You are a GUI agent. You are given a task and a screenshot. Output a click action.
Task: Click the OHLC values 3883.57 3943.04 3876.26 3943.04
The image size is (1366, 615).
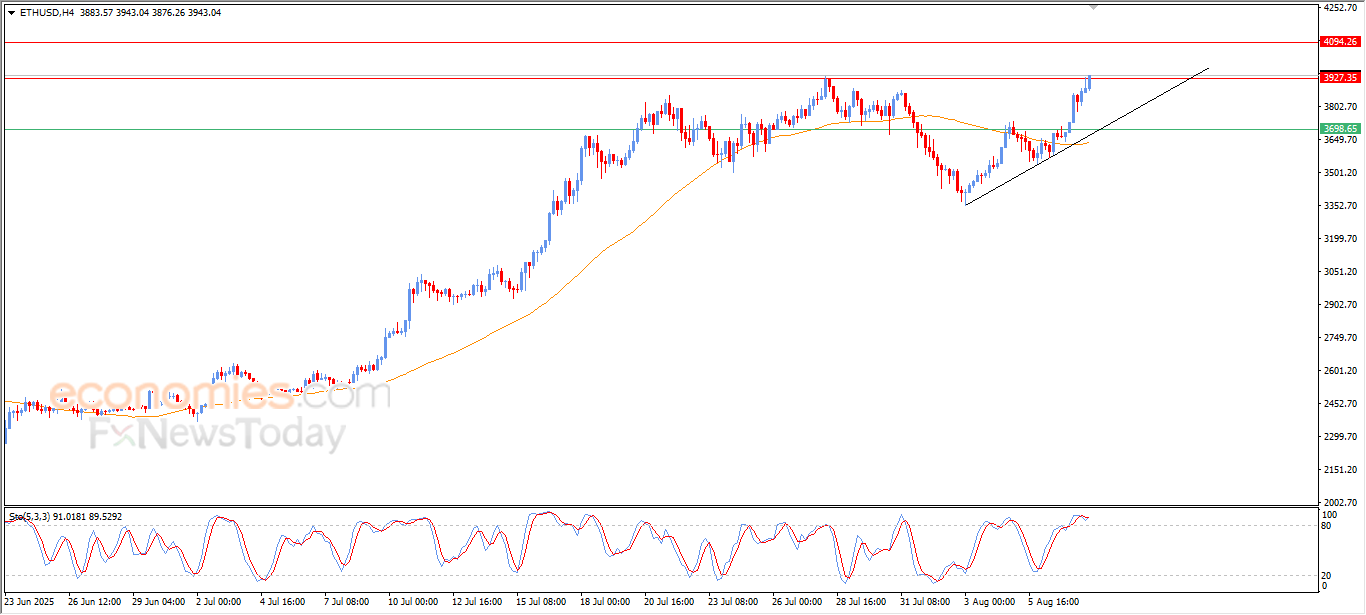point(151,12)
